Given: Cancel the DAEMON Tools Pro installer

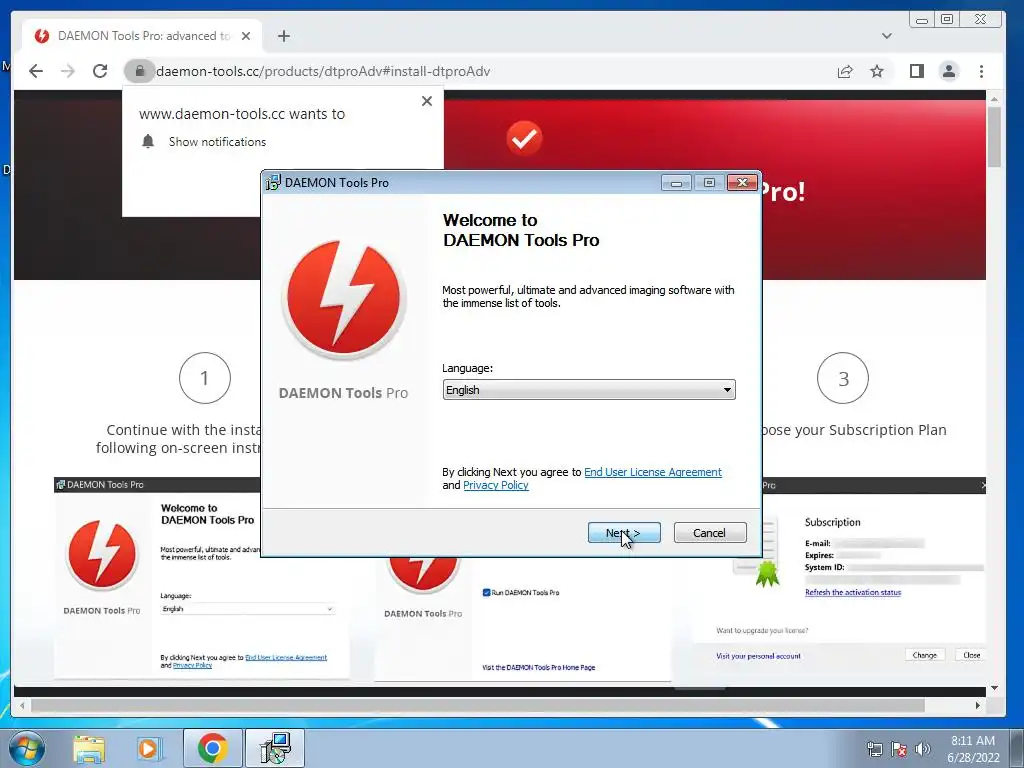Looking at the screenshot, I should pos(709,533).
